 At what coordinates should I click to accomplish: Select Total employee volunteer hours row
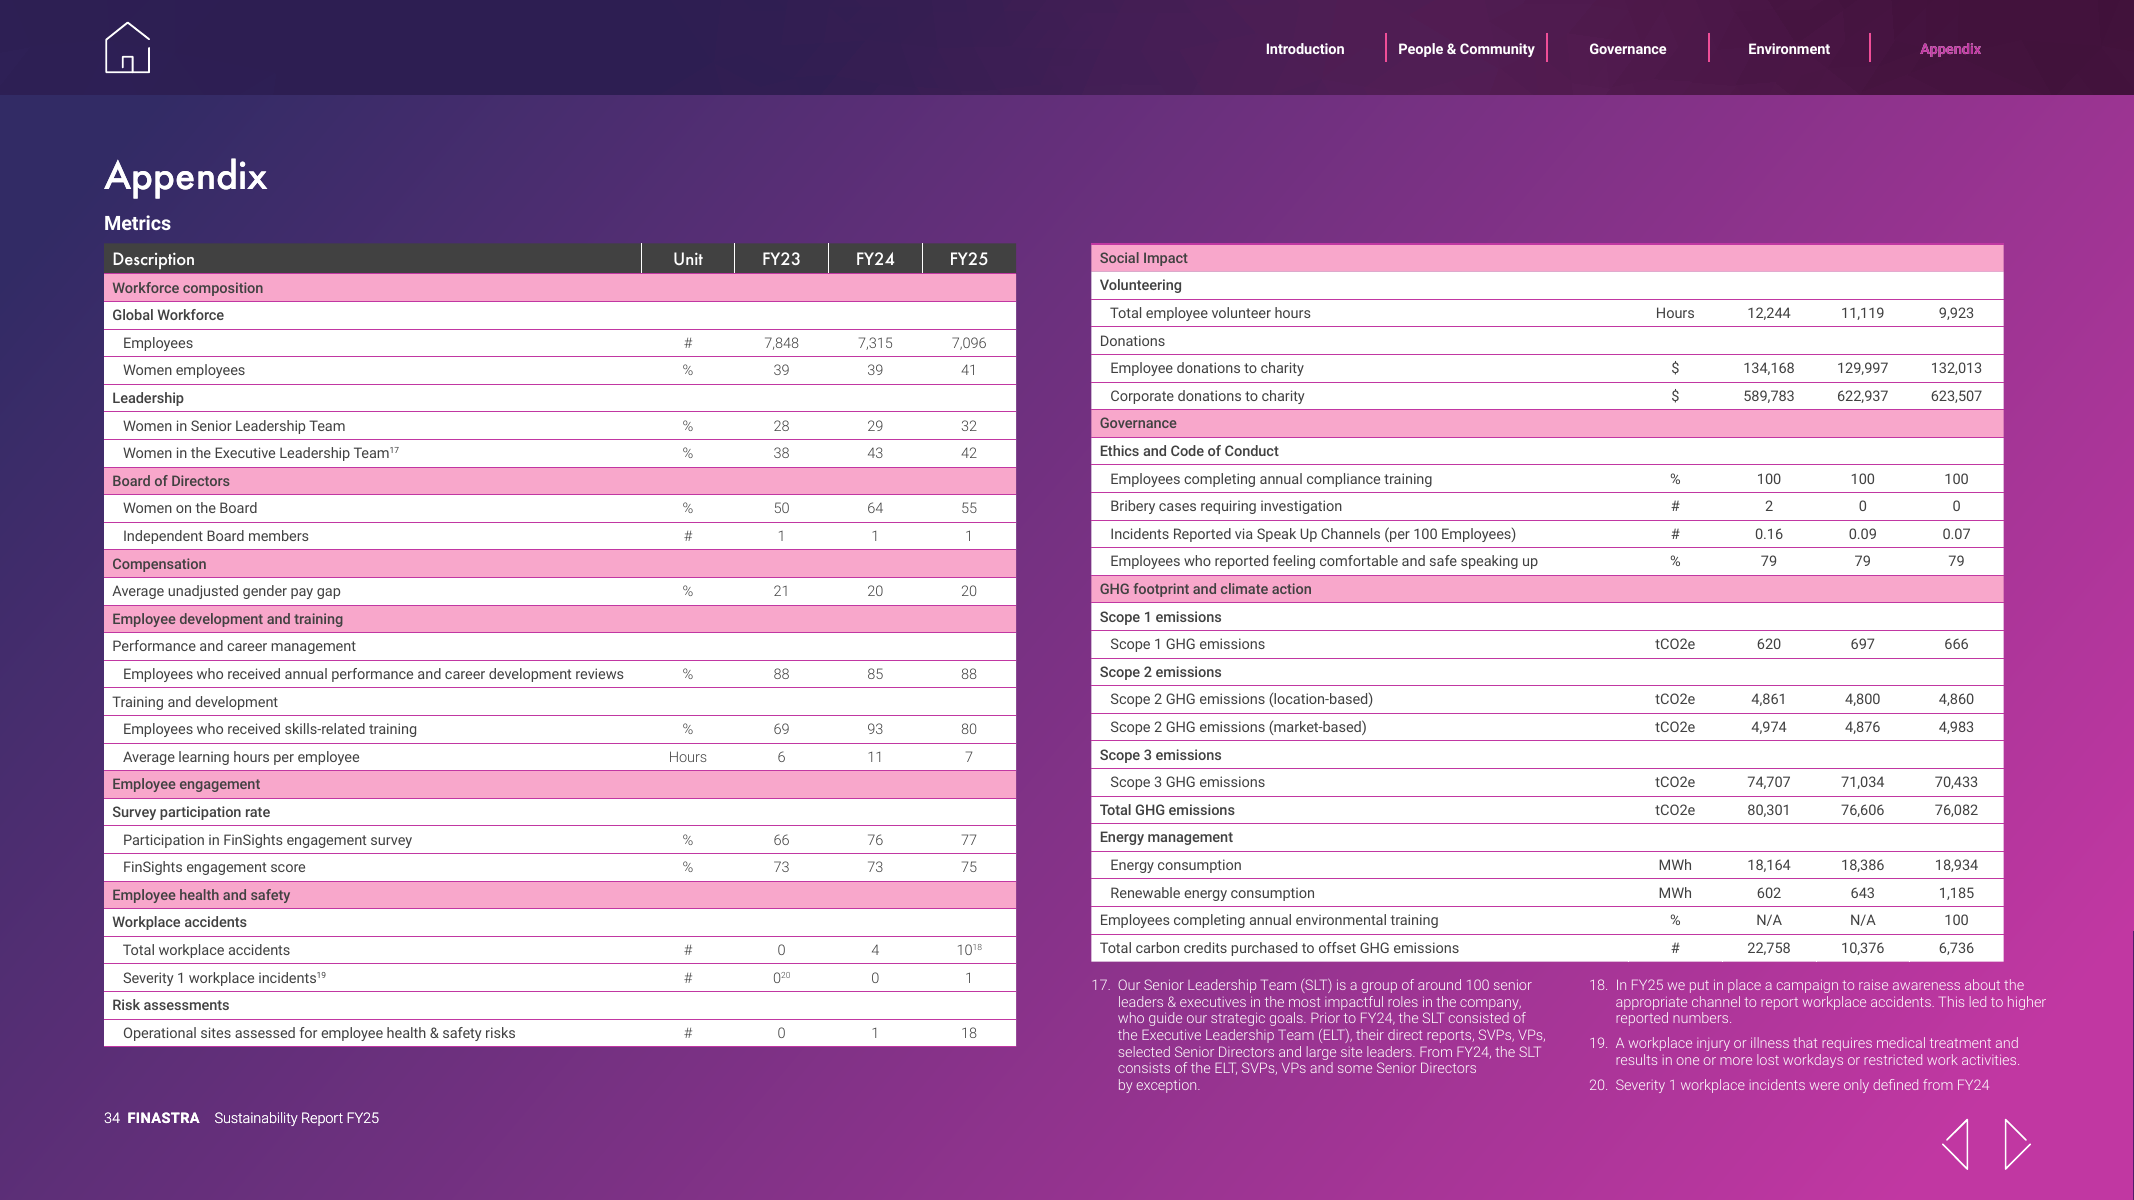pos(1547,313)
